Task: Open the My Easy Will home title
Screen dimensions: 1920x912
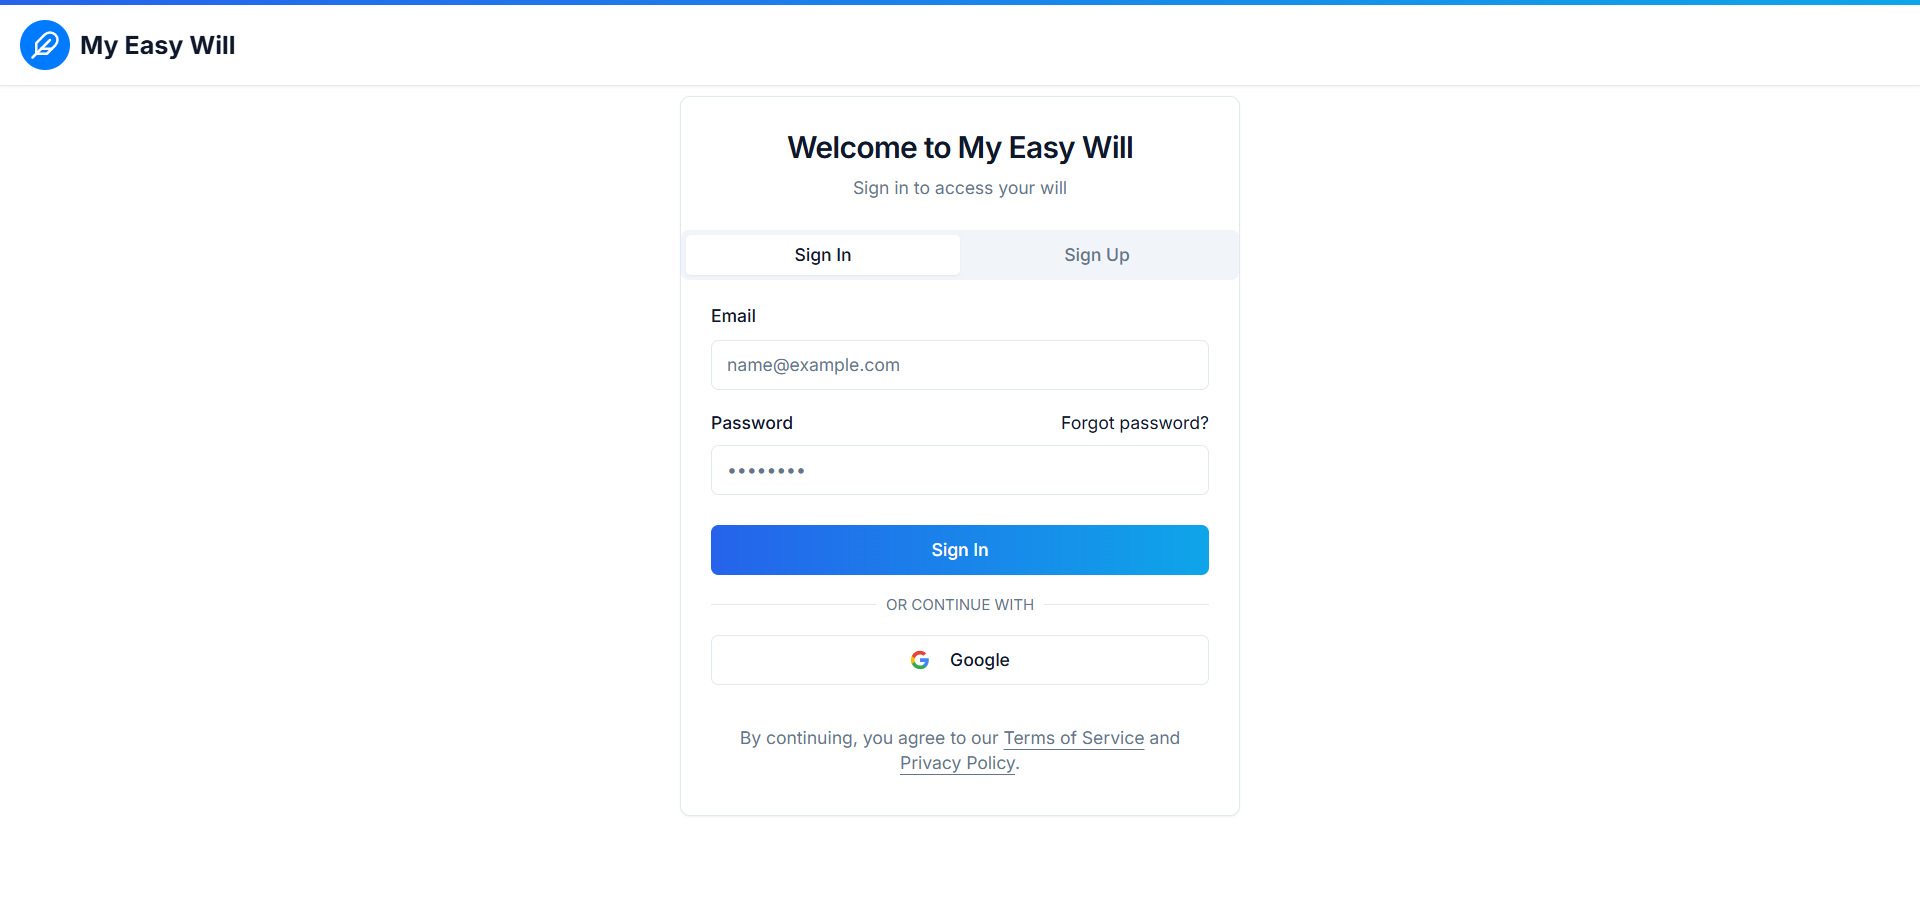Action: 158,45
